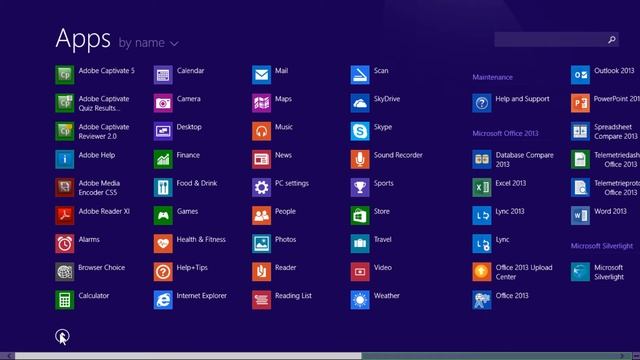
Task: Open the Mail app
Action: click(270, 75)
